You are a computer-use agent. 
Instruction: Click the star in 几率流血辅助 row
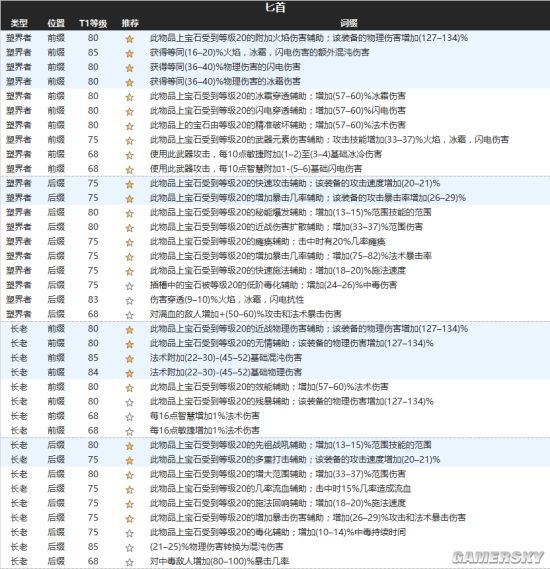[x=130, y=490]
